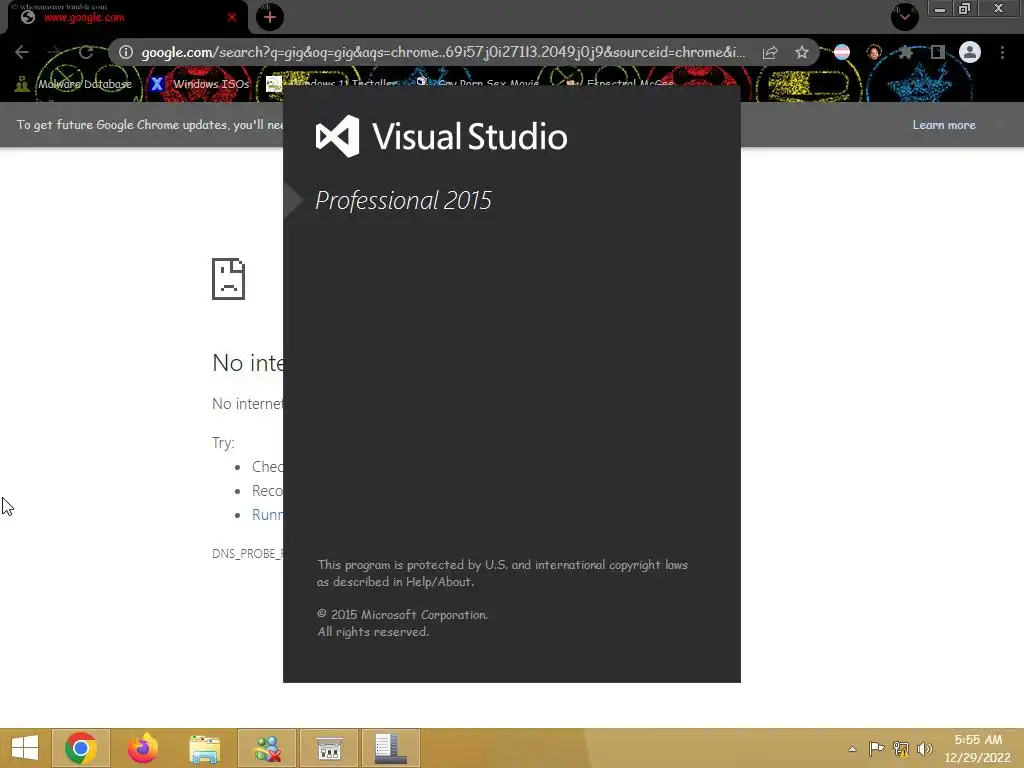This screenshot has height=768, width=1024.
Task: Open the Chrome profile avatar
Action: (x=970, y=52)
